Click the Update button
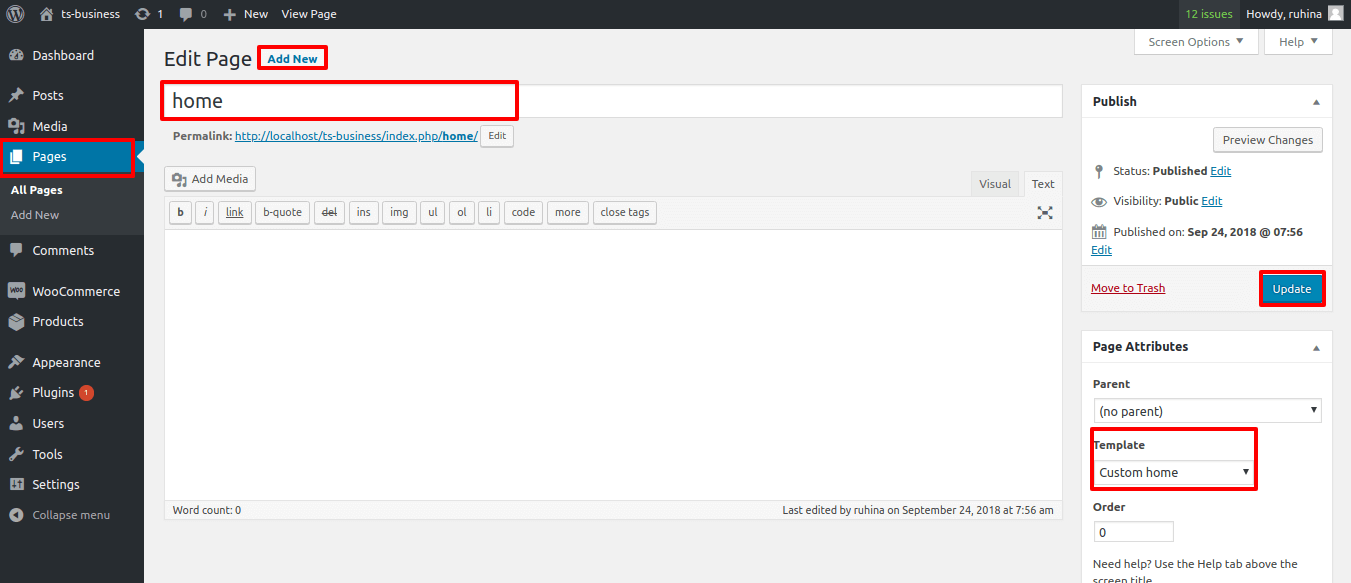The width and height of the screenshot is (1351, 583). tap(1291, 289)
